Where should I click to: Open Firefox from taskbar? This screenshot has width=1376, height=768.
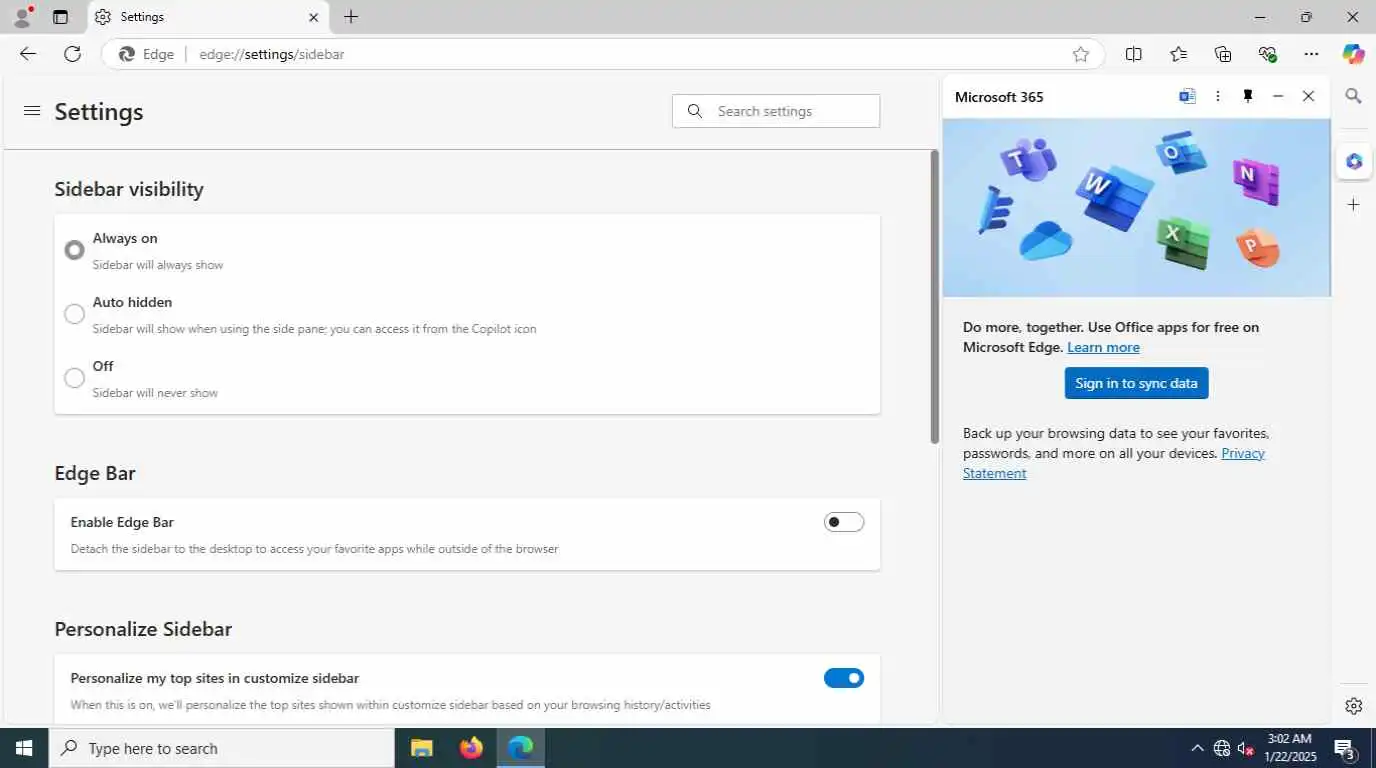tap(471, 748)
